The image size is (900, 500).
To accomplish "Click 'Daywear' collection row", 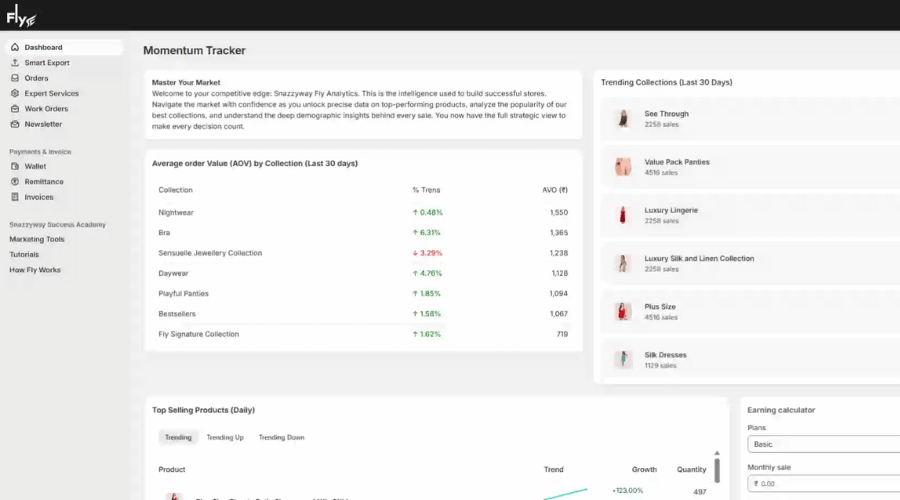I will (x=363, y=273).
